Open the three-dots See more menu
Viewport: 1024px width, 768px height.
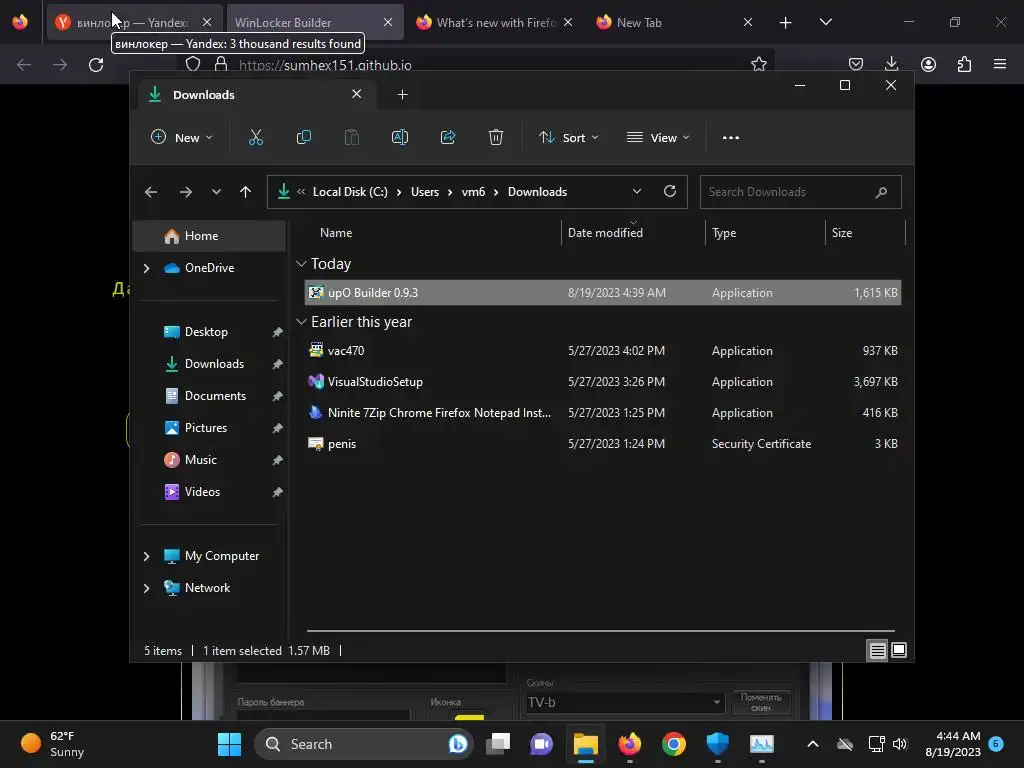[731, 138]
